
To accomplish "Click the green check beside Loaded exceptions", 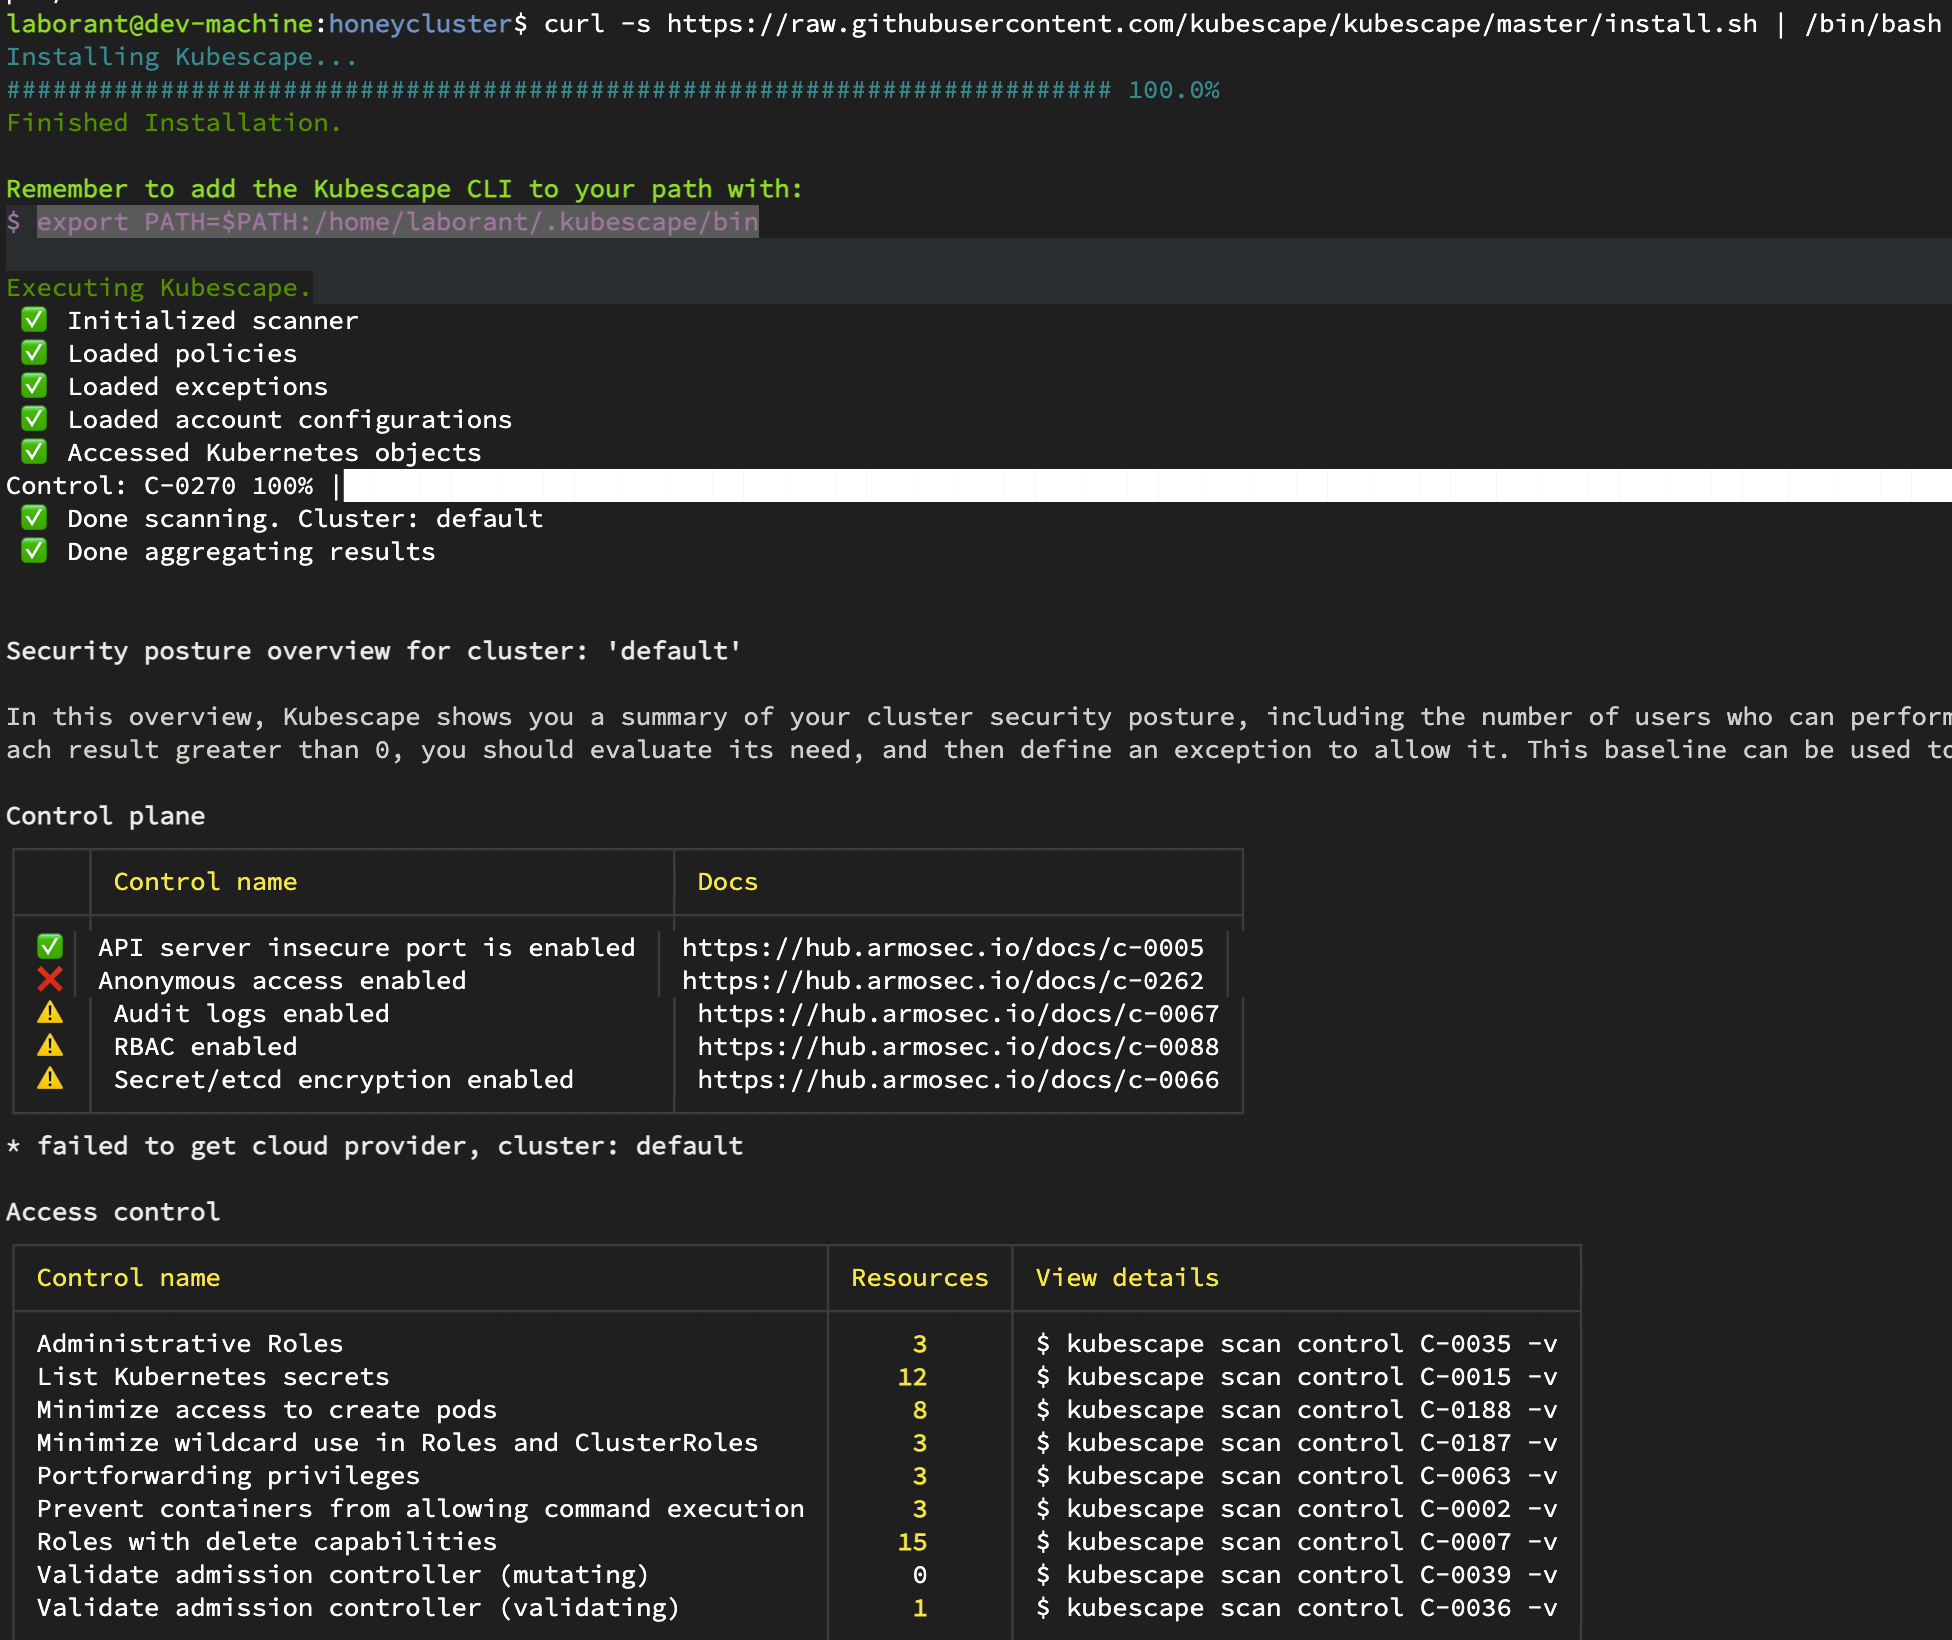I will click(x=34, y=386).
